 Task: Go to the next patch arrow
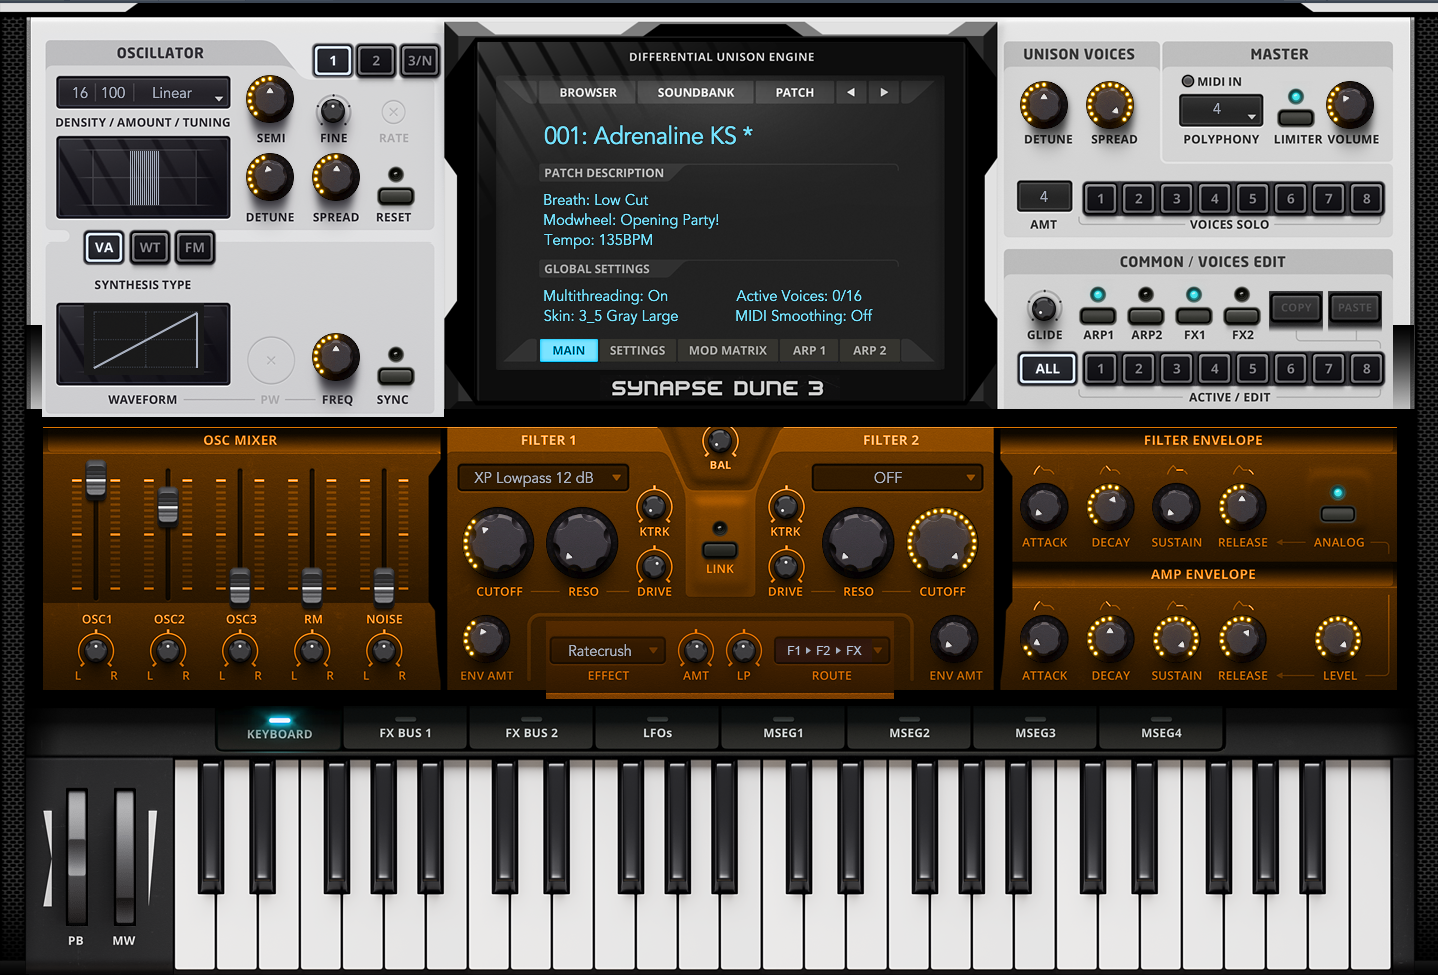[x=884, y=92]
